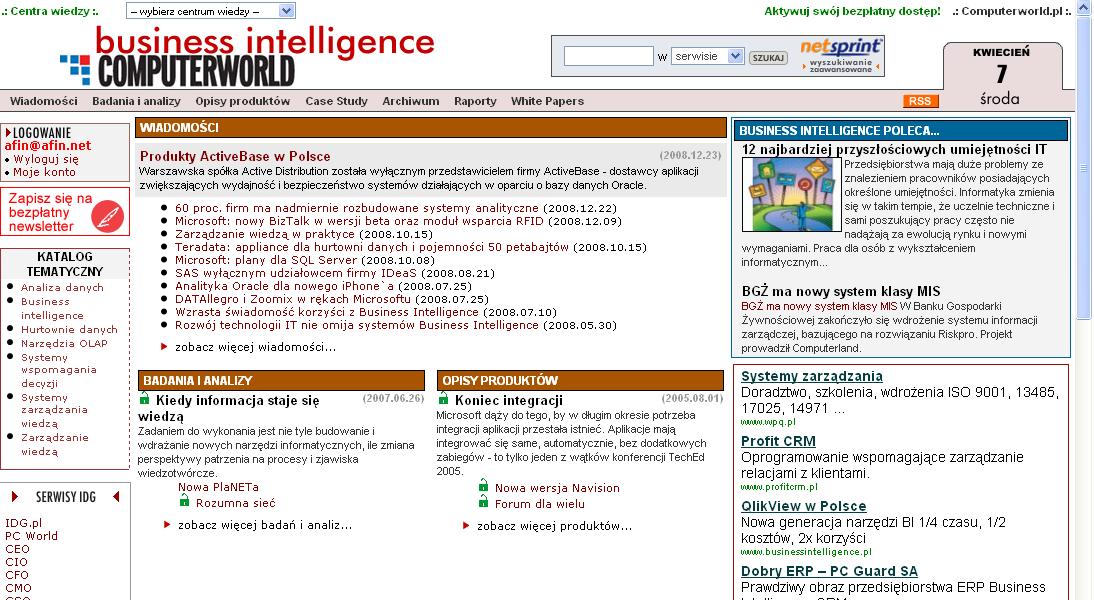This screenshot has height=600, width=1094.
Task: Click the page vertical scrollbar
Action: tap(1084, 167)
